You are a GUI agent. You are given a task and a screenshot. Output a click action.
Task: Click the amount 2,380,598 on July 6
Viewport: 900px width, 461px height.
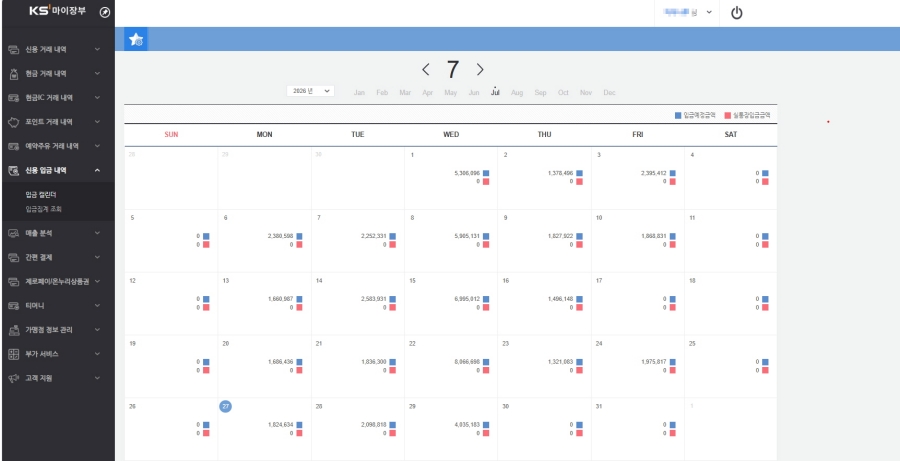click(280, 236)
